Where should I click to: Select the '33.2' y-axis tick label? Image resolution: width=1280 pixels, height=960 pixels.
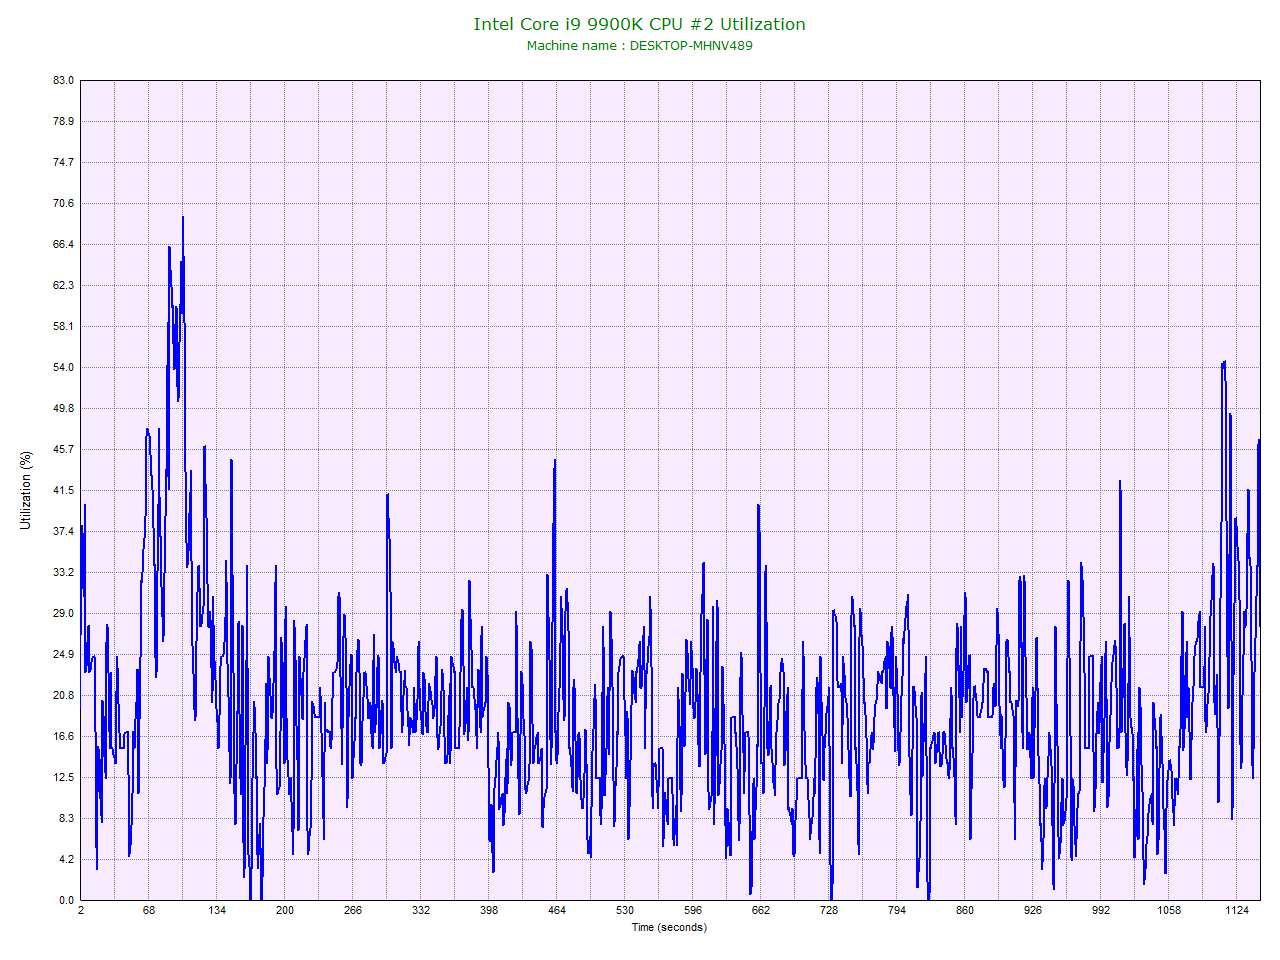click(64, 573)
